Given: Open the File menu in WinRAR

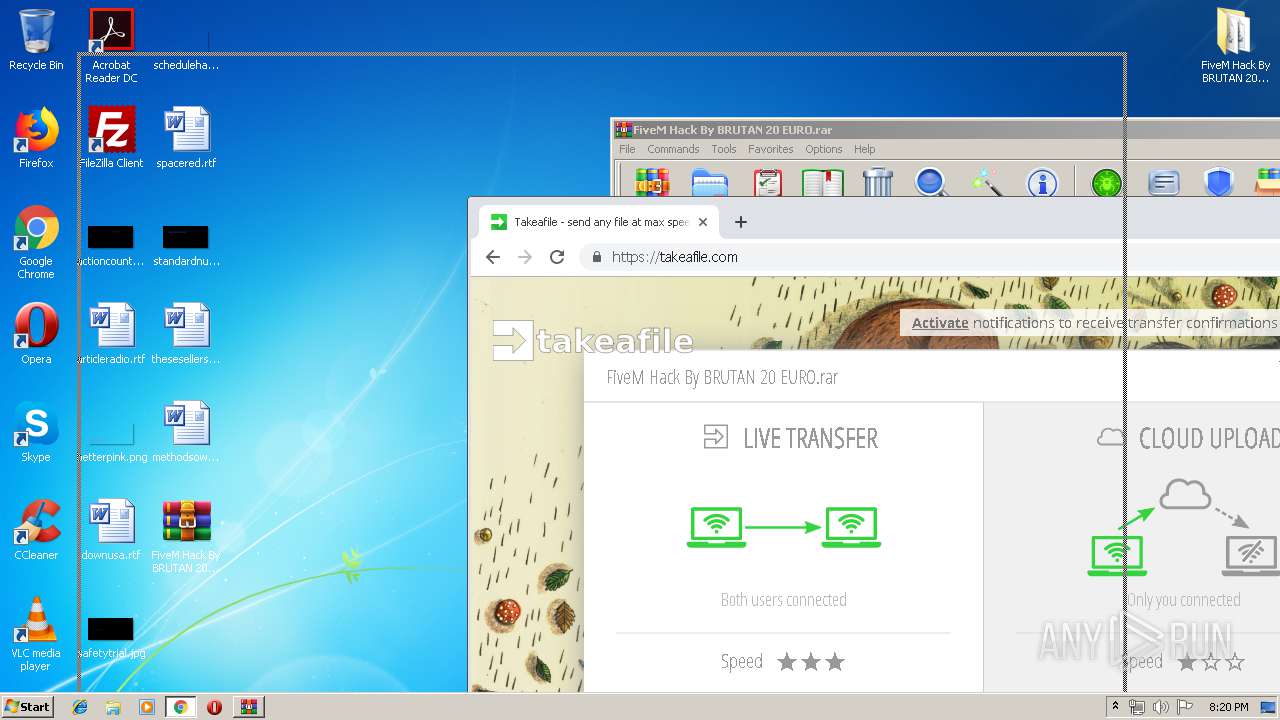Looking at the screenshot, I should (627, 149).
